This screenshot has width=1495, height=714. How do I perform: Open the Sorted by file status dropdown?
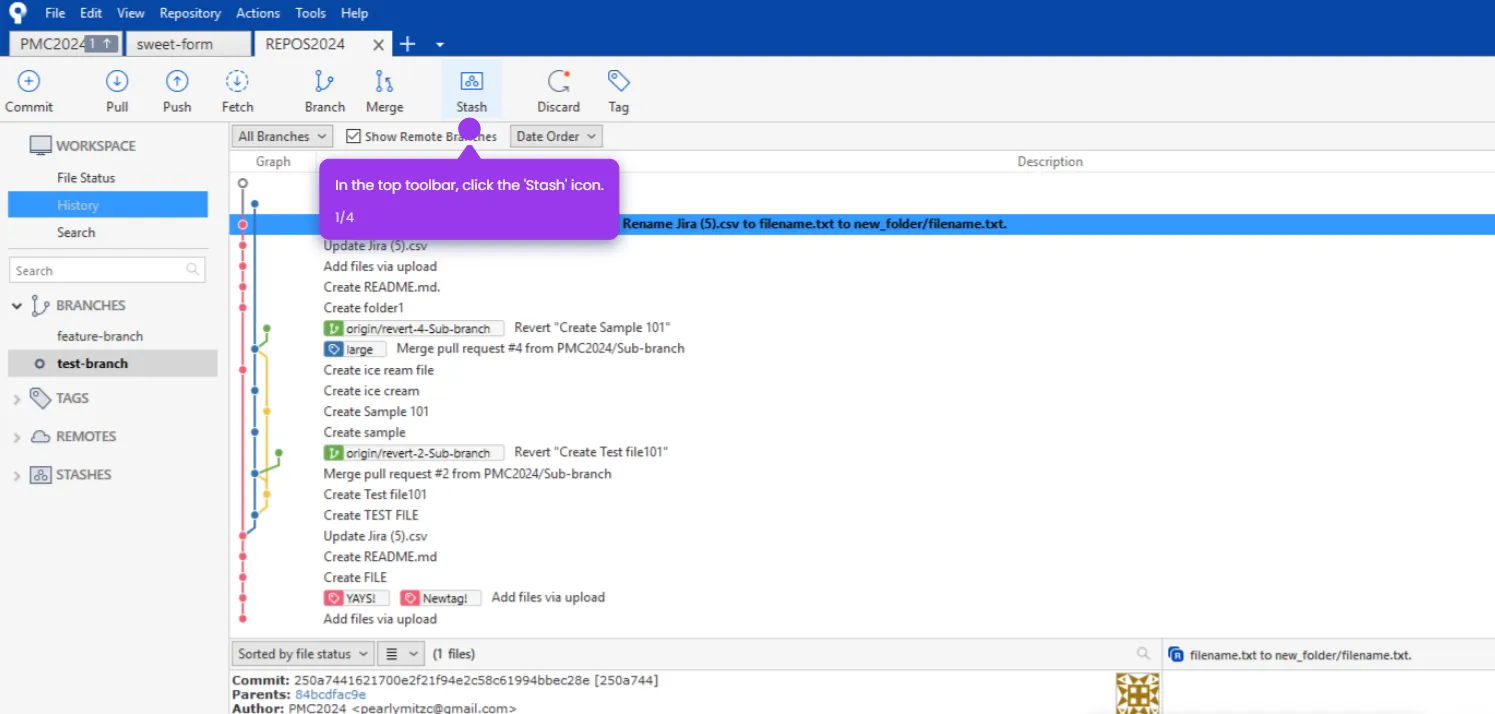303,654
